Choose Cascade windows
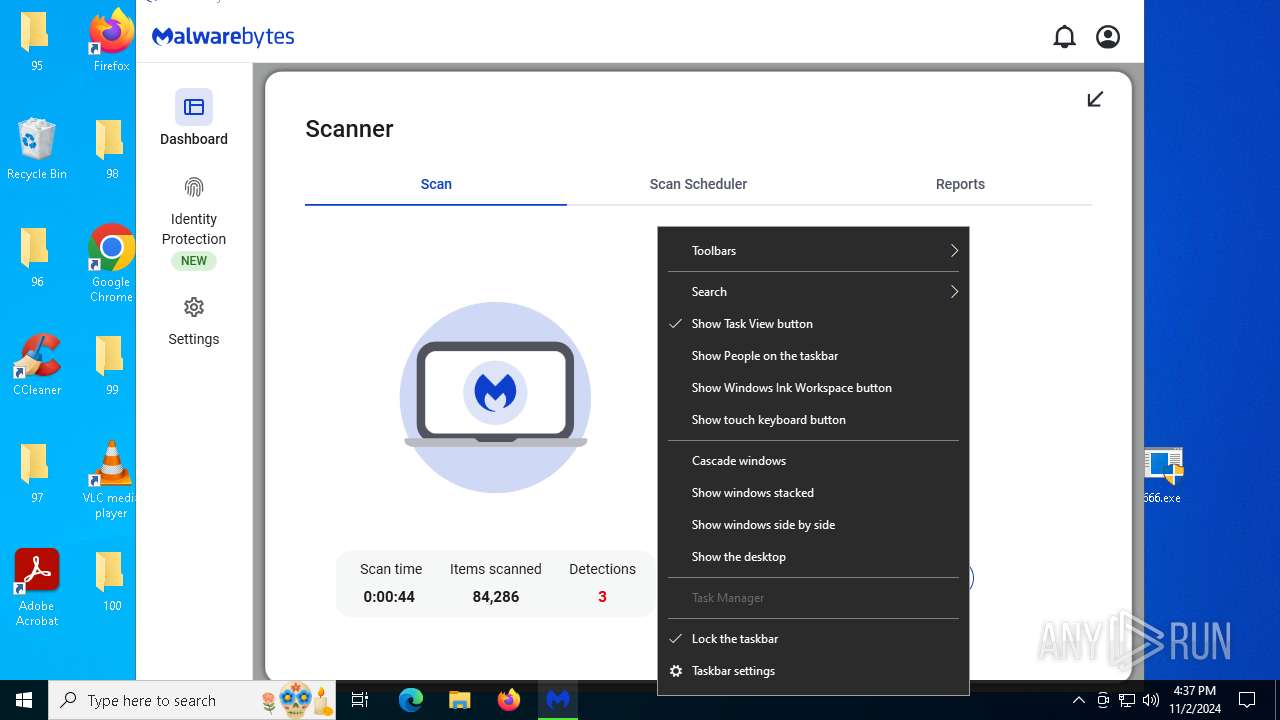1280x720 pixels. [813, 461]
